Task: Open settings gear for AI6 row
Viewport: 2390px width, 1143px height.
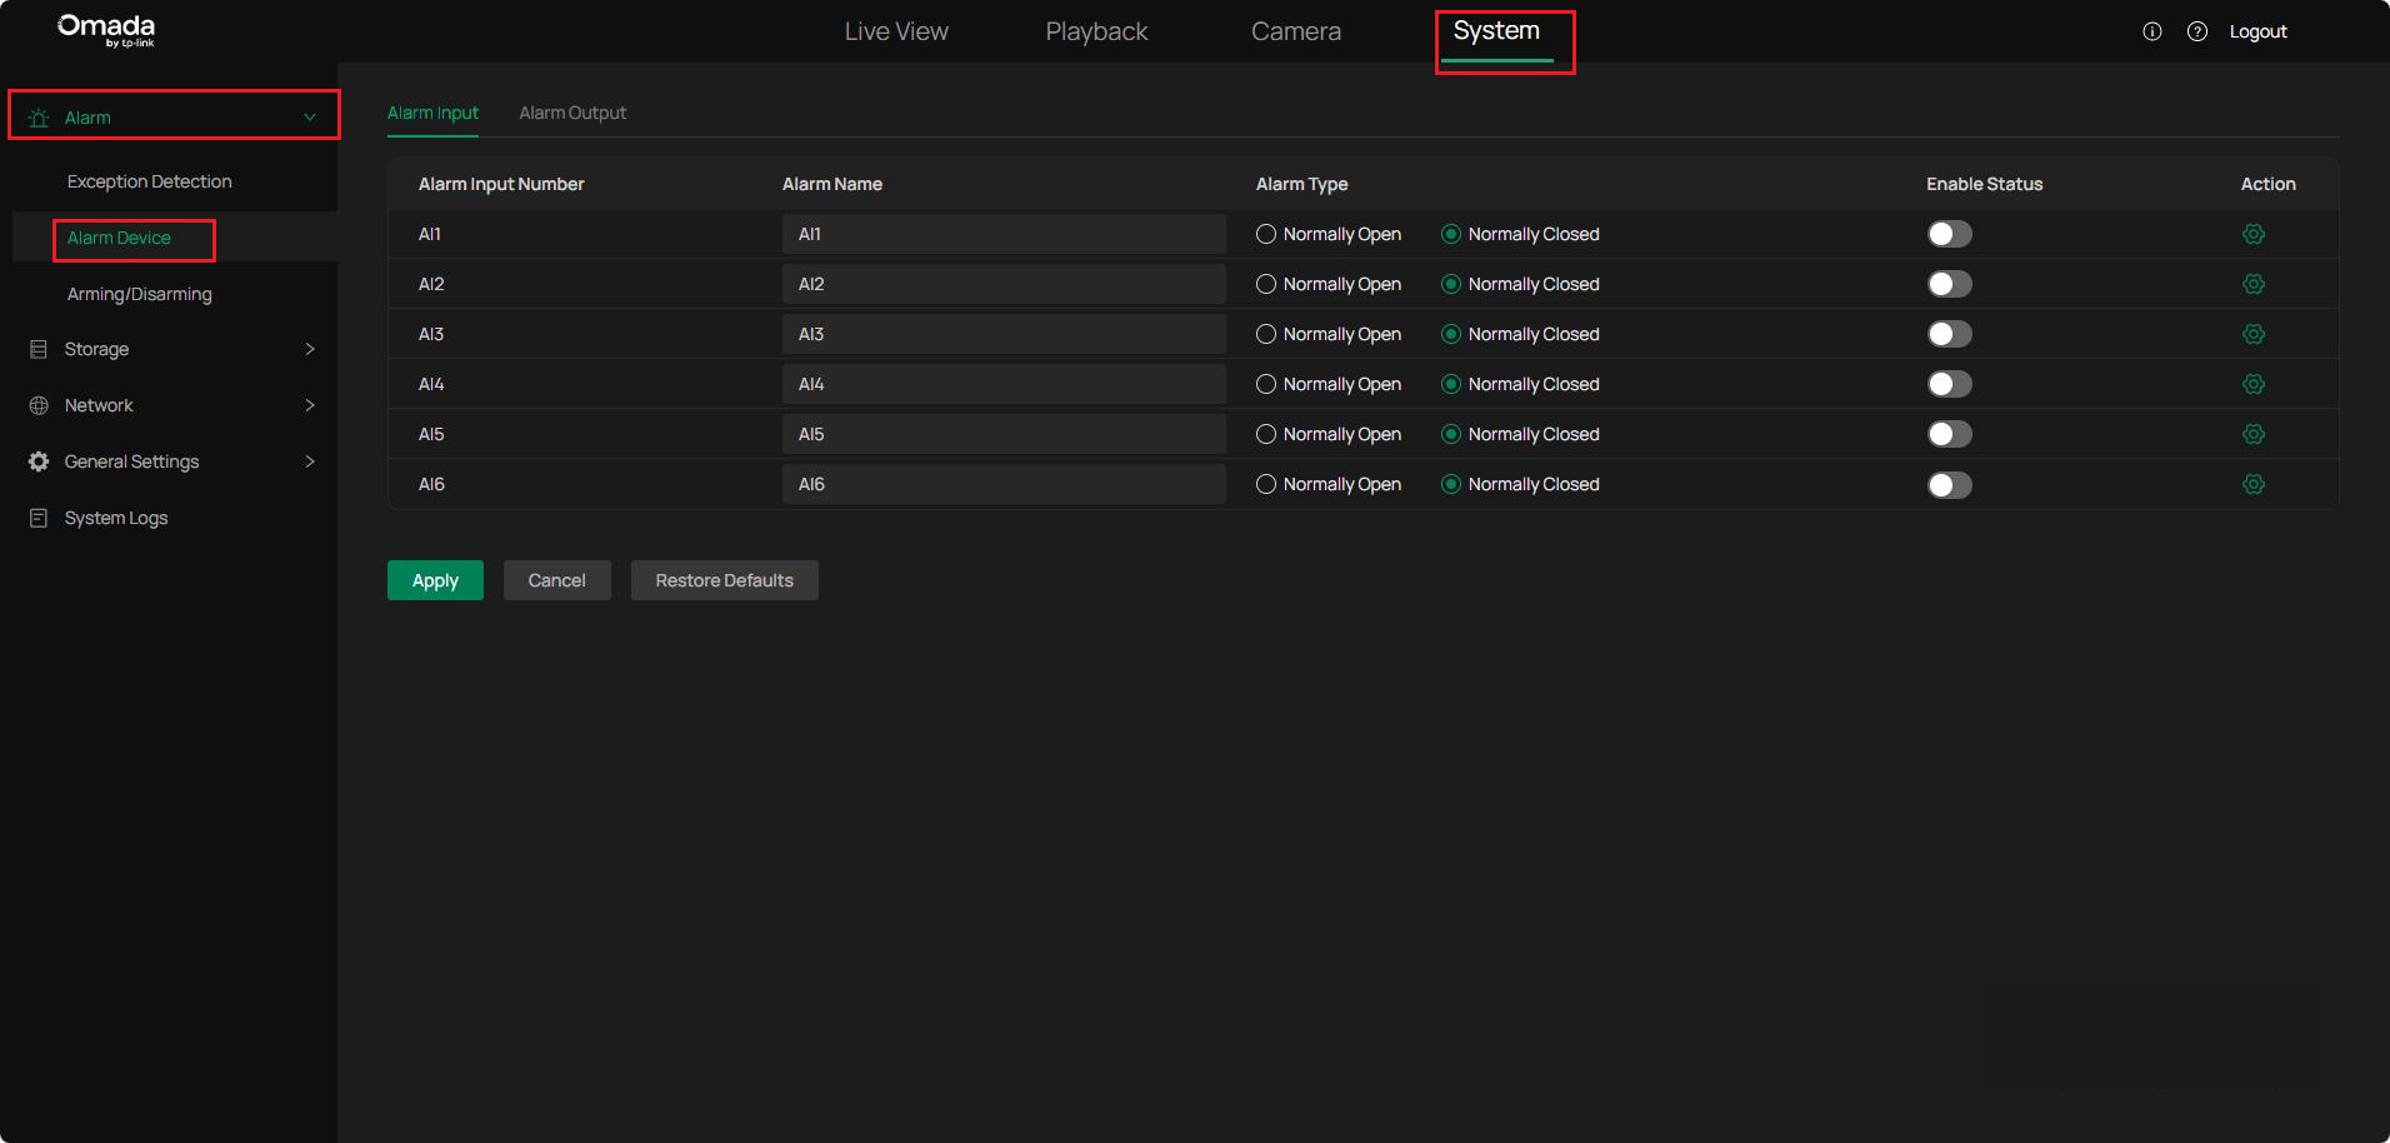Action: coord(2253,484)
